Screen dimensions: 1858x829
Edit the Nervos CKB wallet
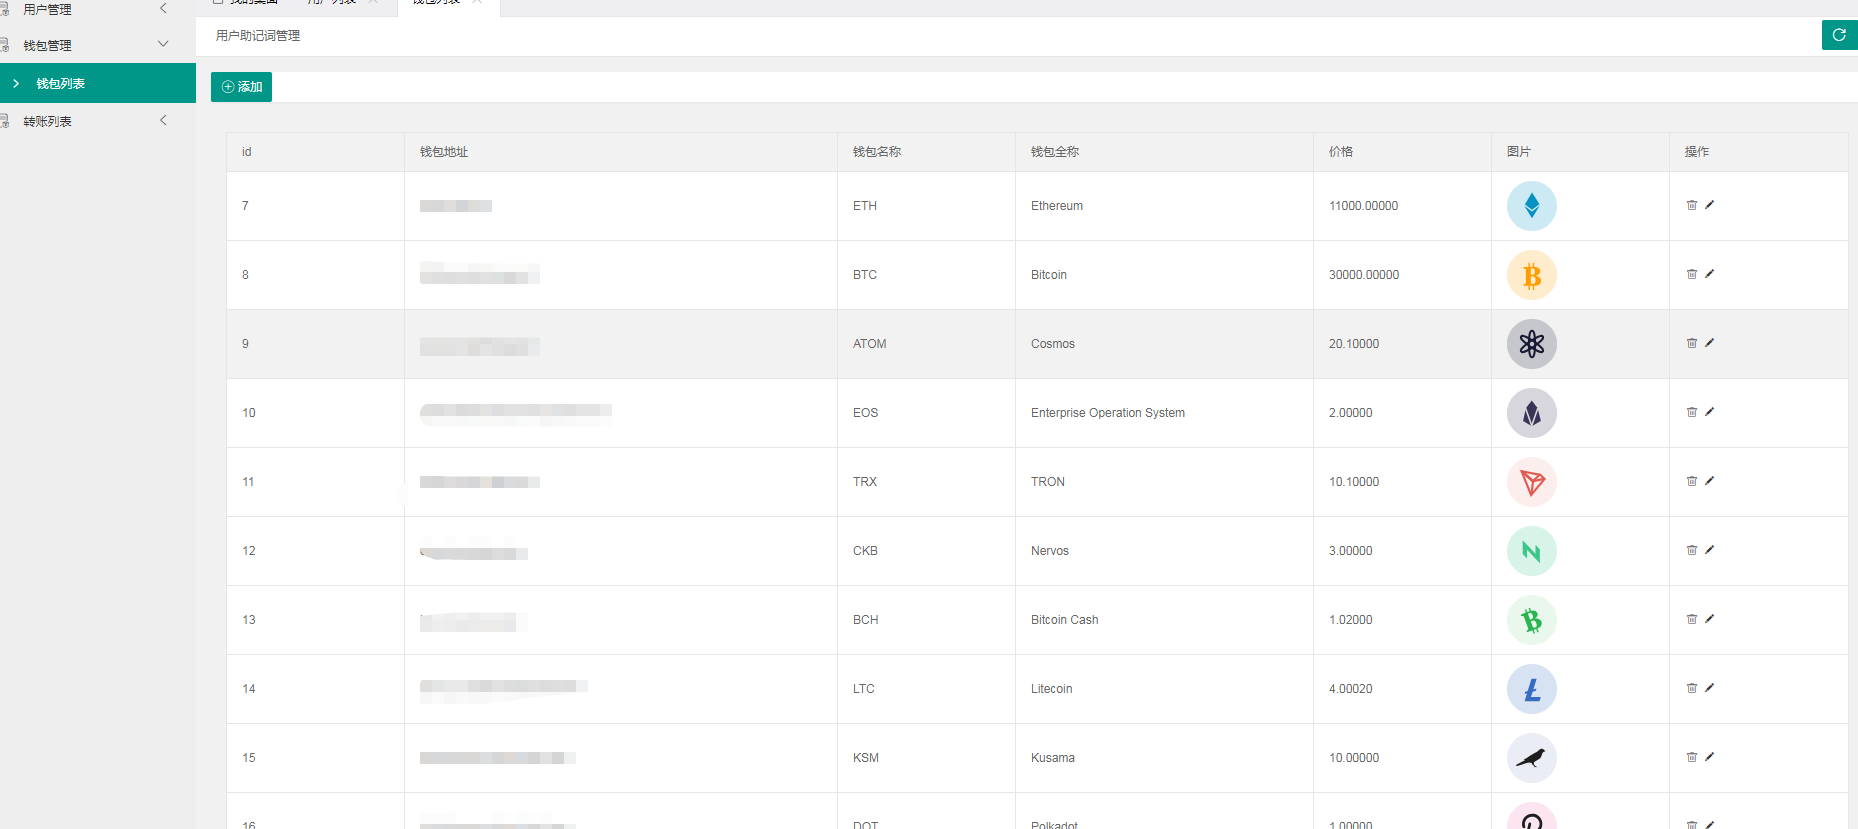(x=1710, y=550)
